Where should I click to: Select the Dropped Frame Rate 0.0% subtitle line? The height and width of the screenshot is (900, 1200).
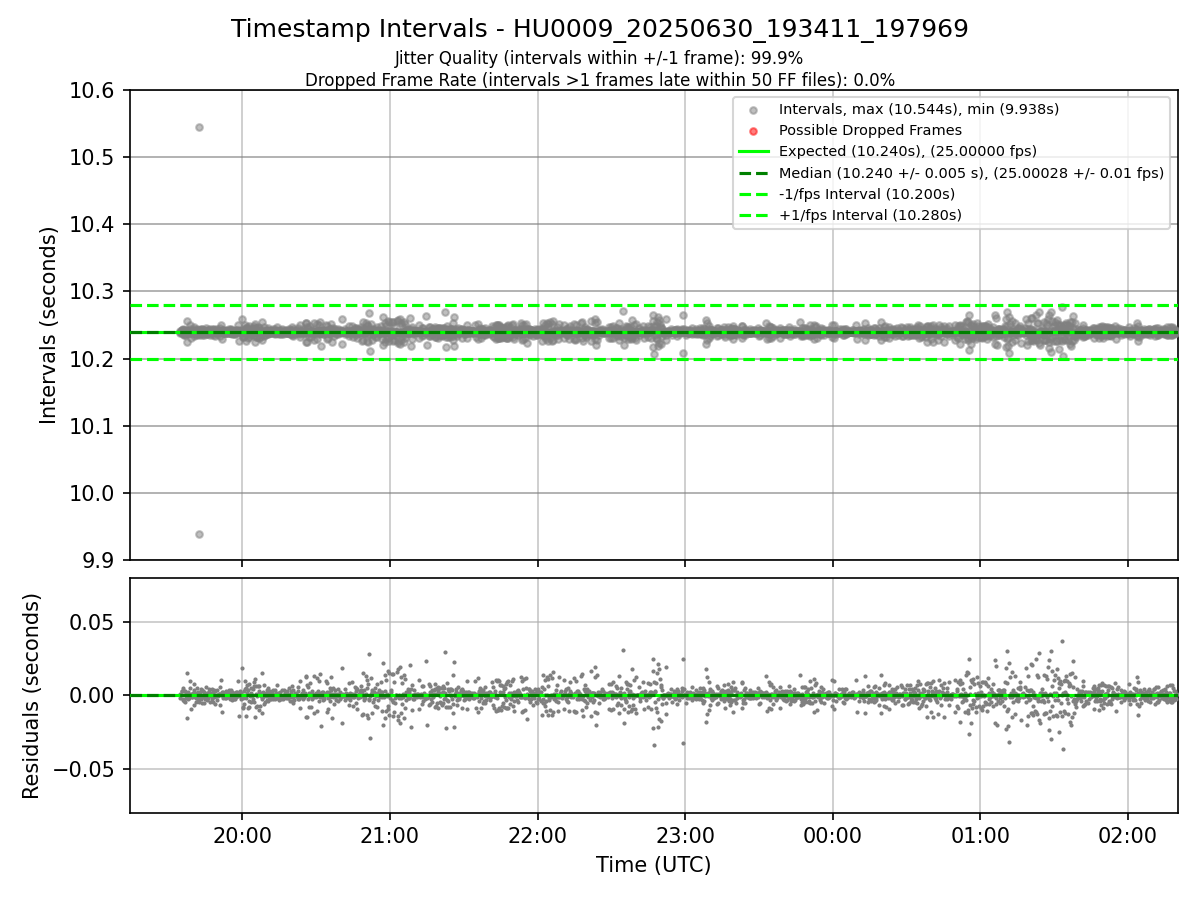[600, 79]
